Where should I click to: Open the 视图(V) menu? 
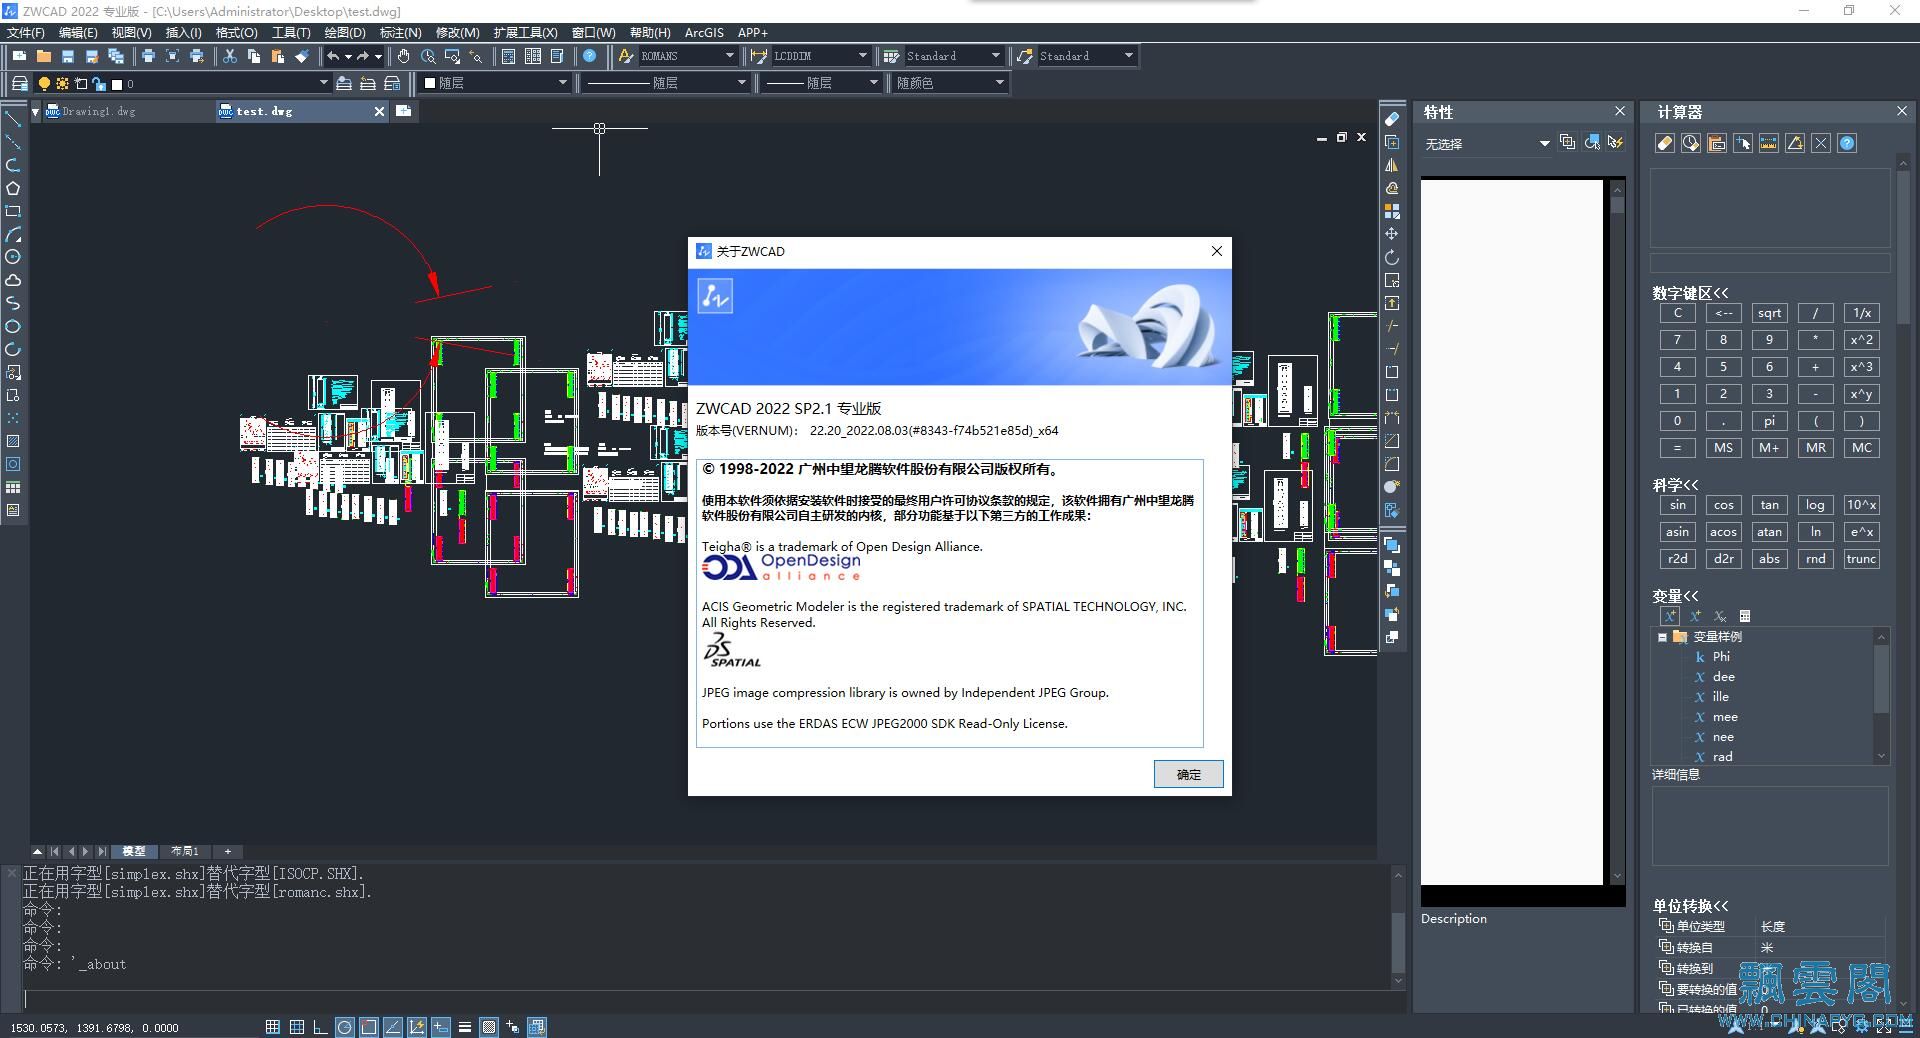131,33
